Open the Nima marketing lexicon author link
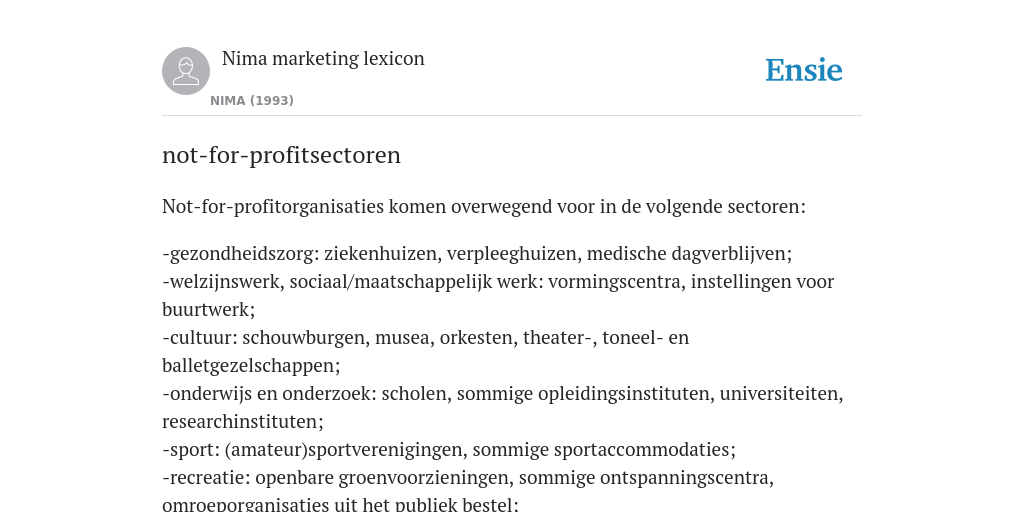This screenshot has height=512, width=1024. coord(323,58)
